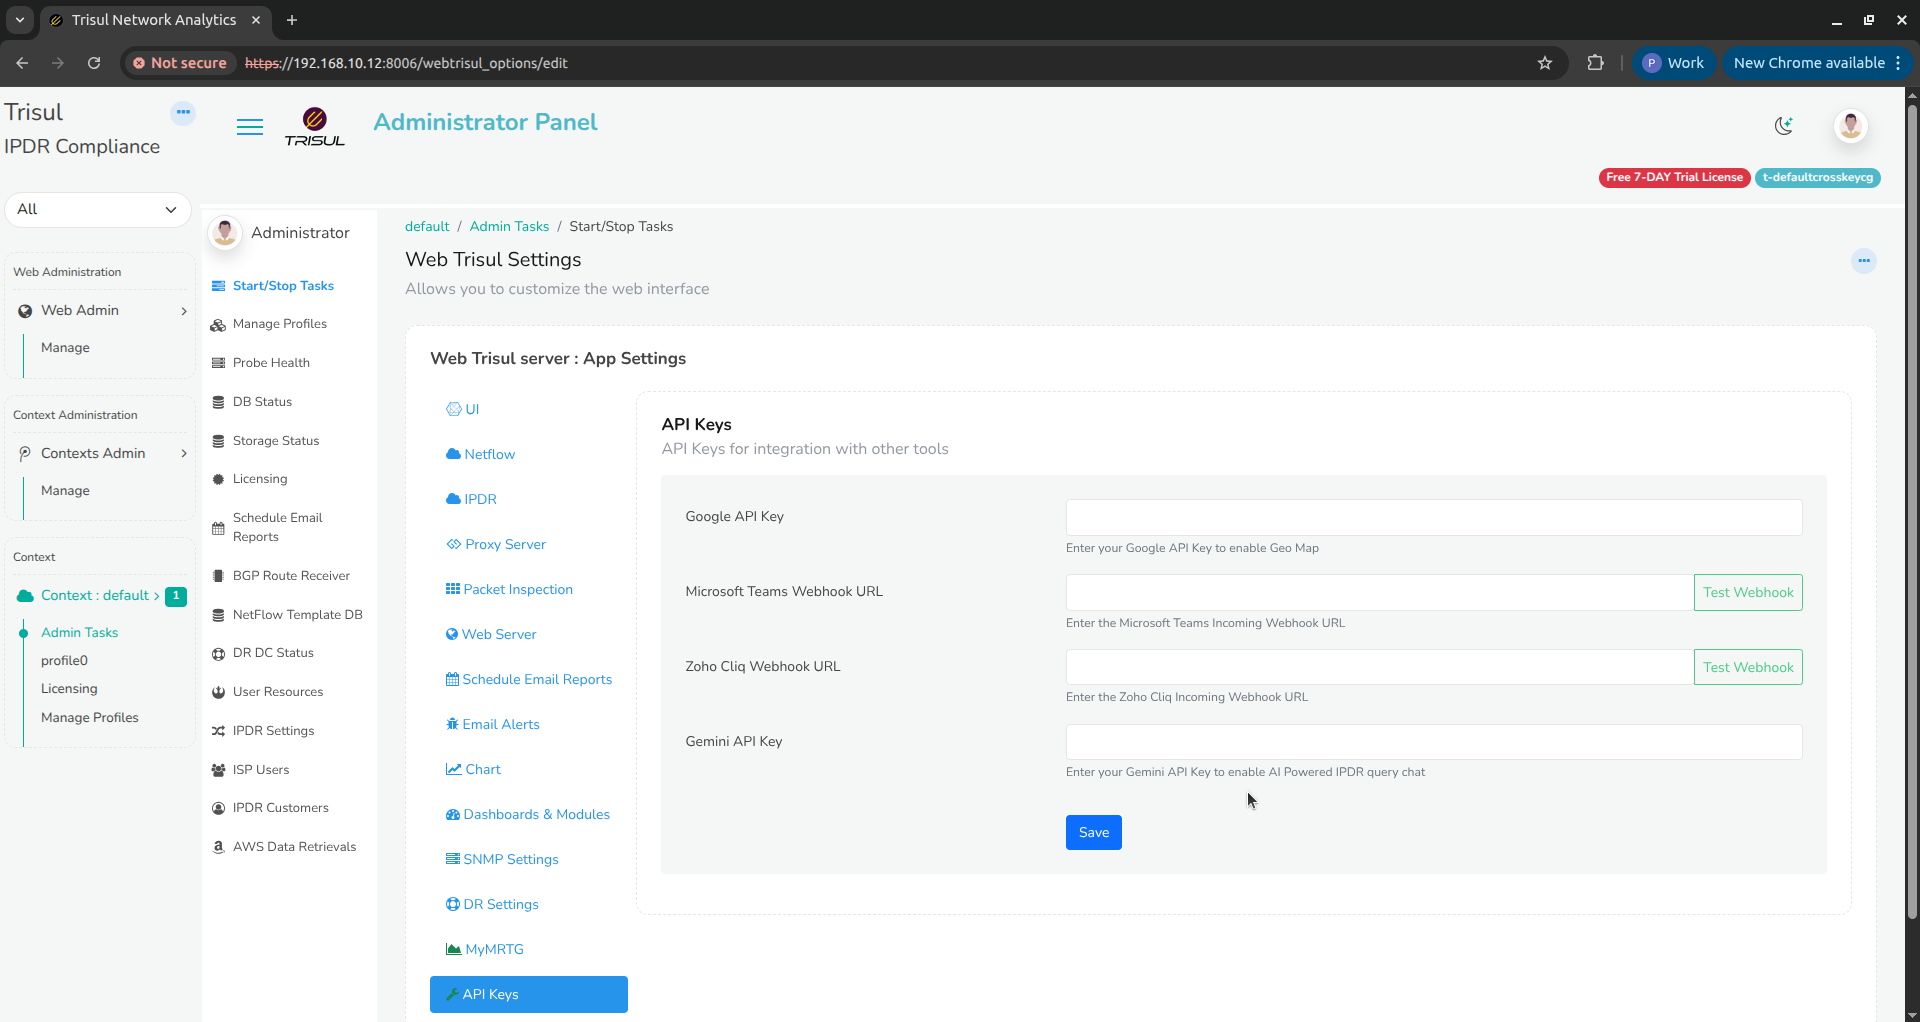The image size is (1920, 1022).
Task: Open the Email Alerts tab
Action: pyautogui.click(x=492, y=724)
